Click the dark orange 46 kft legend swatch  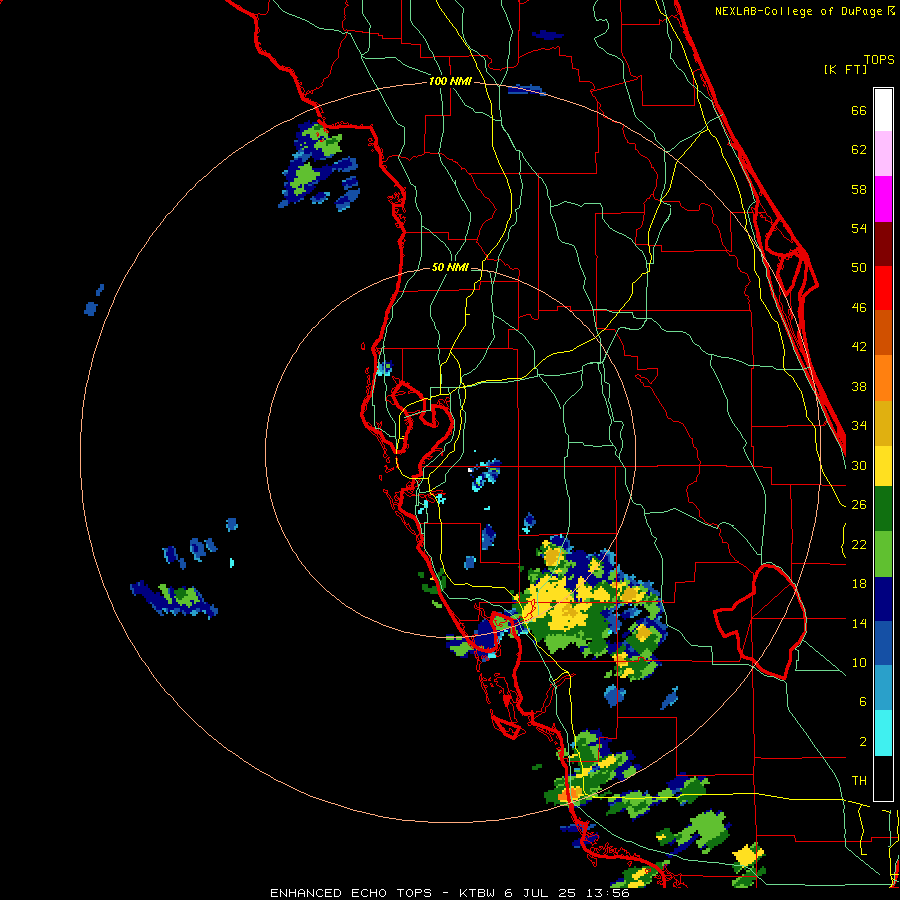coord(883,332)
